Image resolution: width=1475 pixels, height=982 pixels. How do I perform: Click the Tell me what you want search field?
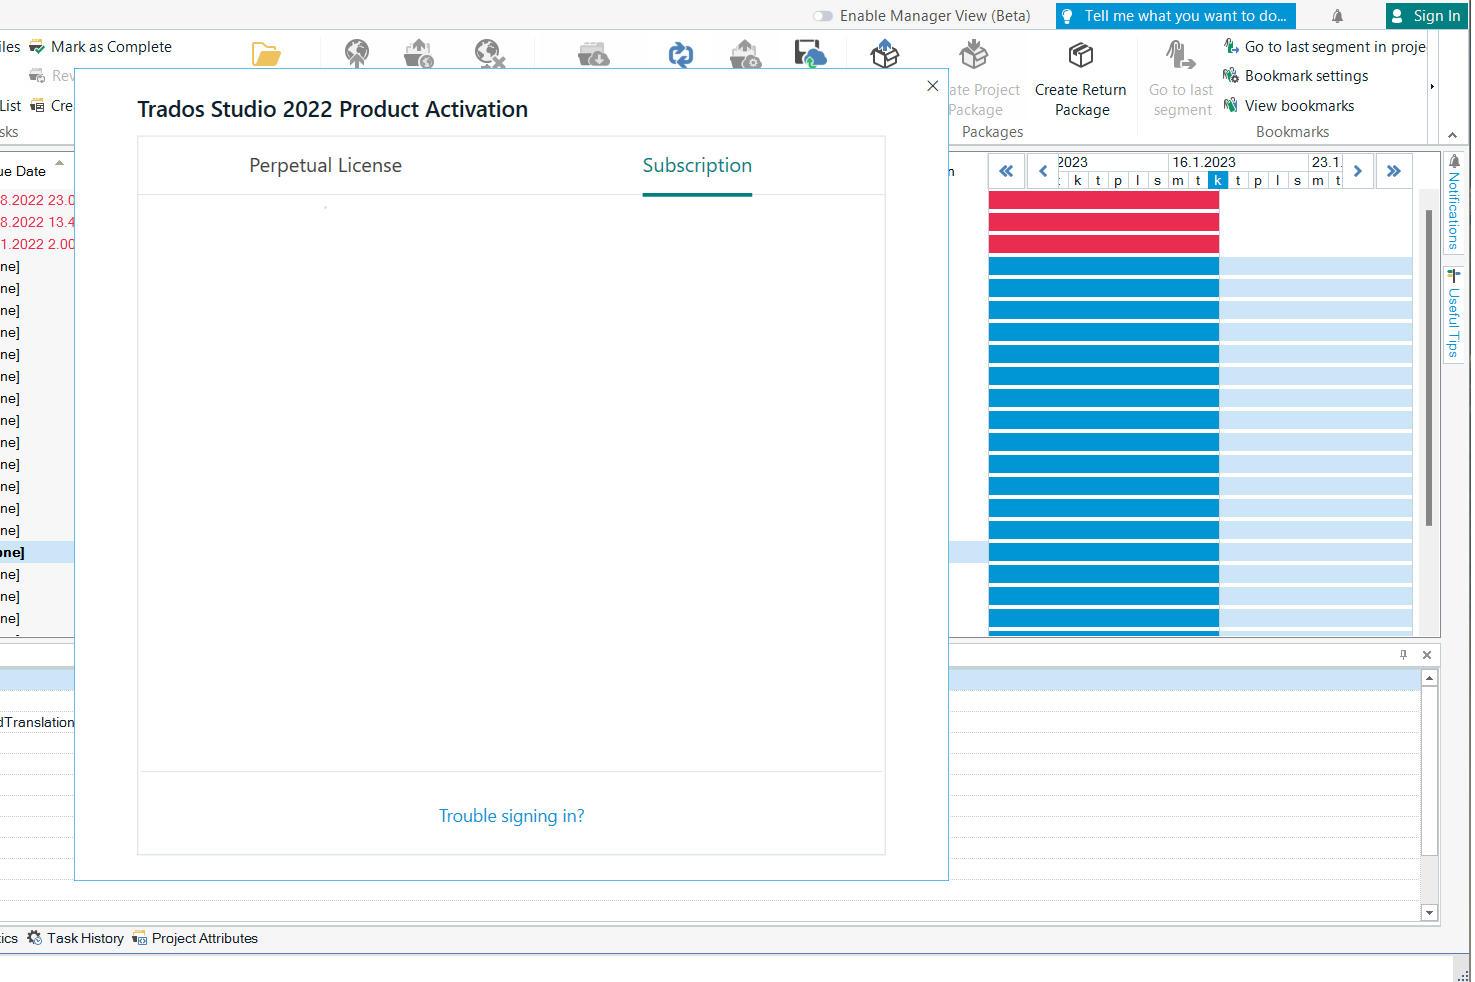[x=1175, y=15]
